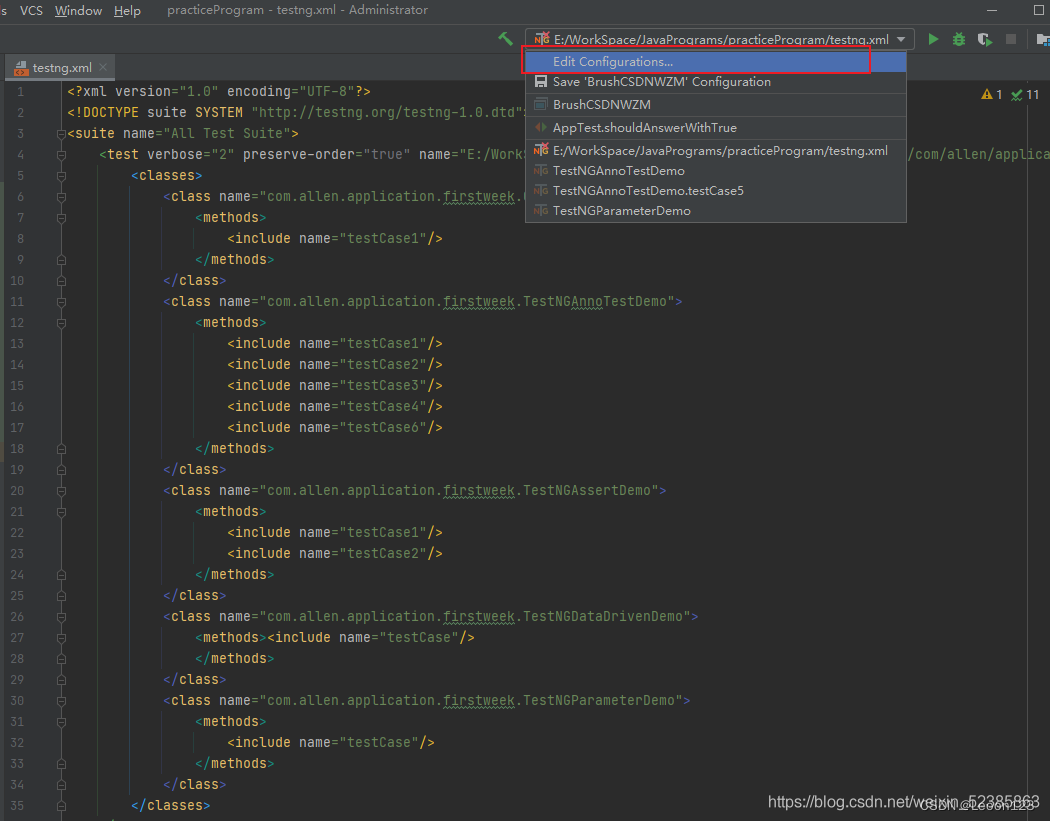Click preserve-order="true" attribute
Viewport: 1050px width, 821px height.
coord(327,154)
